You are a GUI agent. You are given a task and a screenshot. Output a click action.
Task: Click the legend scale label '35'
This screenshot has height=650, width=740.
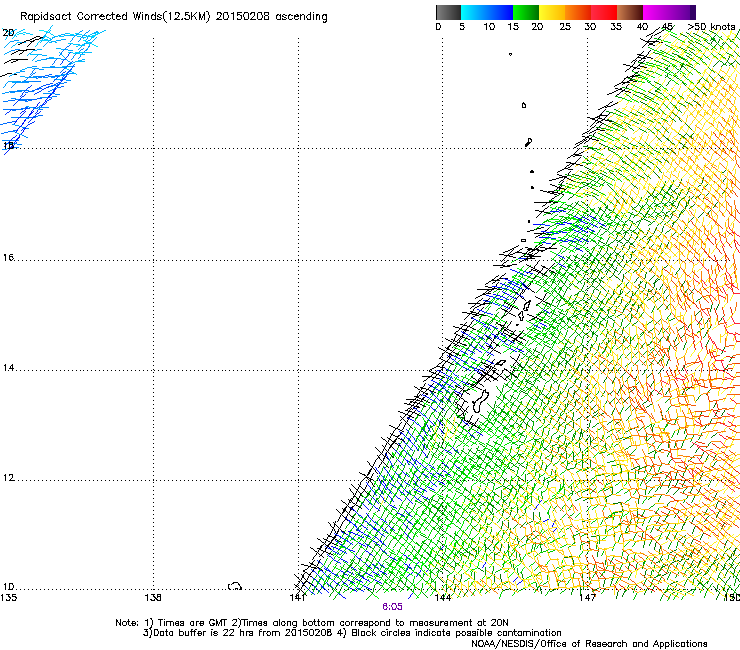tap(616, 27)
